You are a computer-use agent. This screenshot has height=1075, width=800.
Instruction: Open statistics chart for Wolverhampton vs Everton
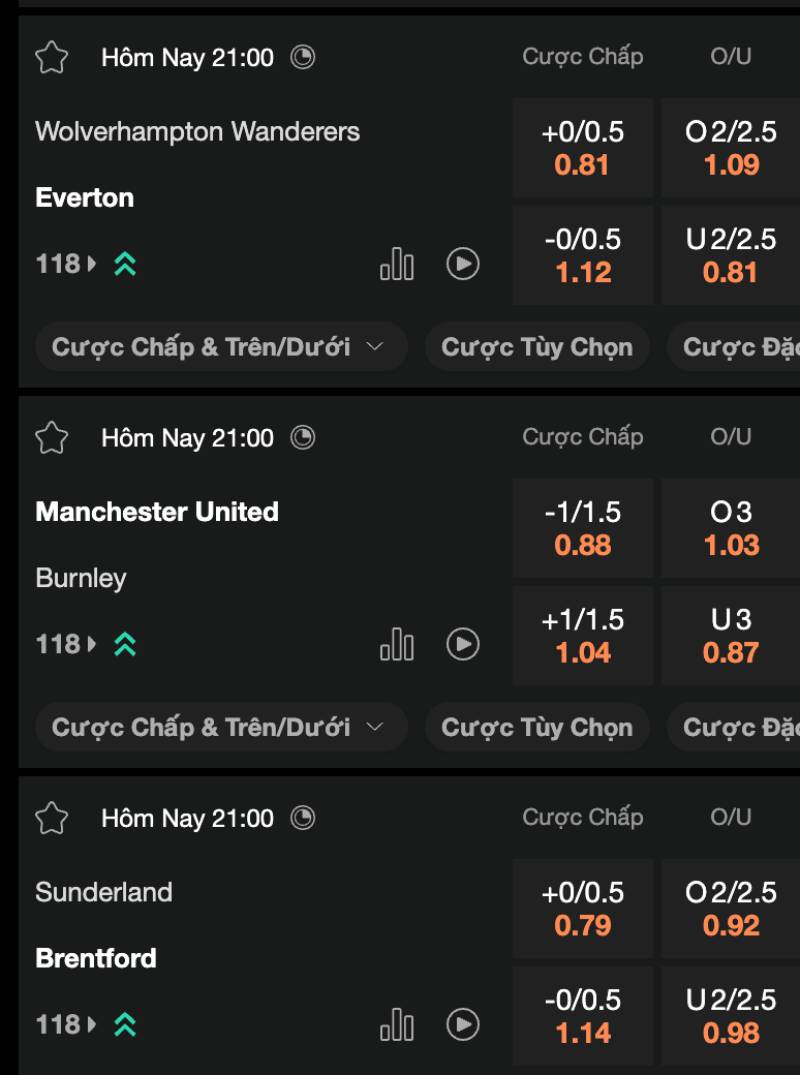point(397,264)
